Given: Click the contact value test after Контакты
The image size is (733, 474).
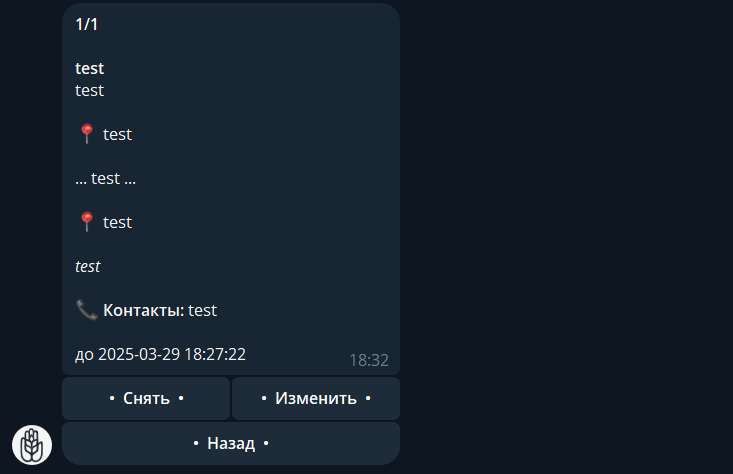Looking at the screenshot, I should (202, 310).
